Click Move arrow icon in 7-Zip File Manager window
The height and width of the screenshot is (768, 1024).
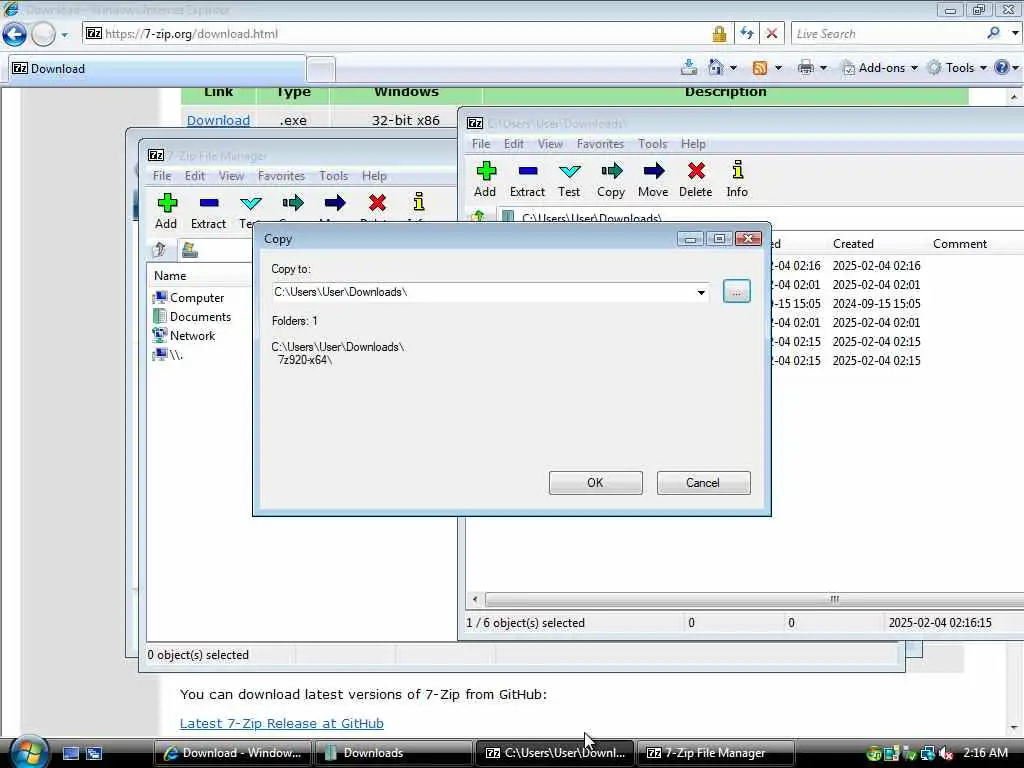coord(335,203)
